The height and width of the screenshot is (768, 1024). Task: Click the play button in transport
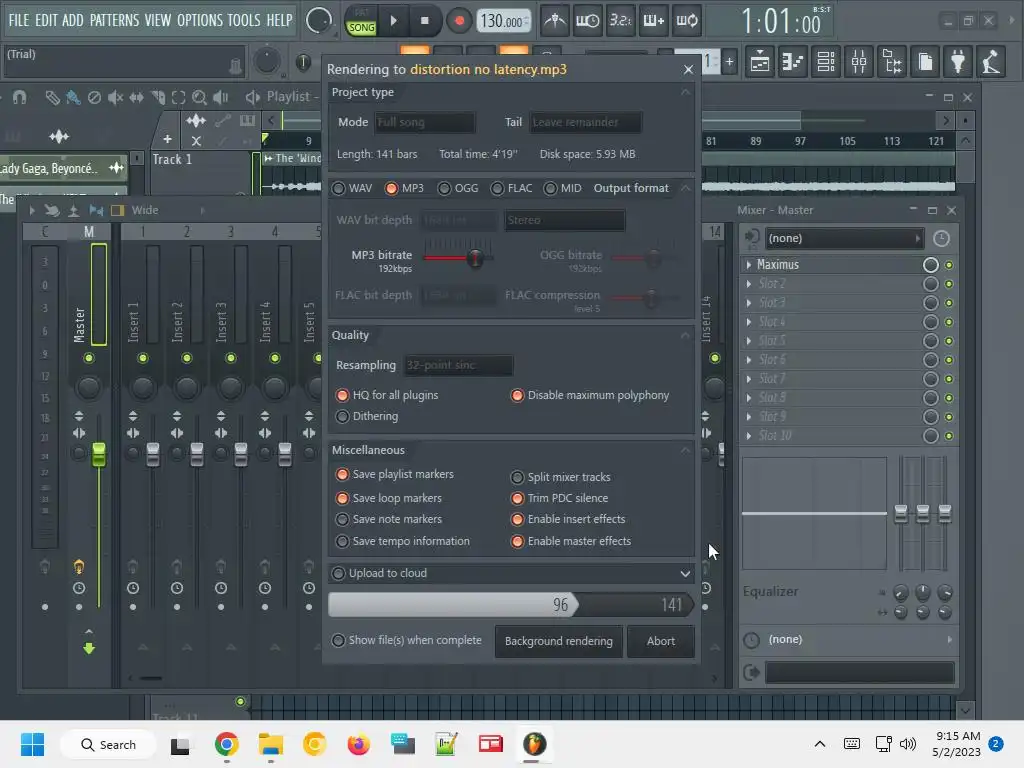click(x=393, y=21)
